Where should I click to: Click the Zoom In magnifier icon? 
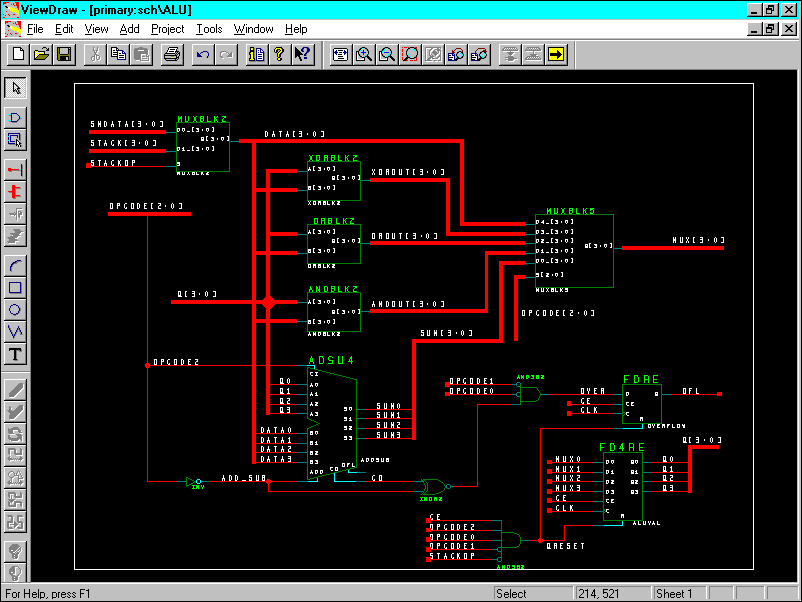tap(364, 54)
